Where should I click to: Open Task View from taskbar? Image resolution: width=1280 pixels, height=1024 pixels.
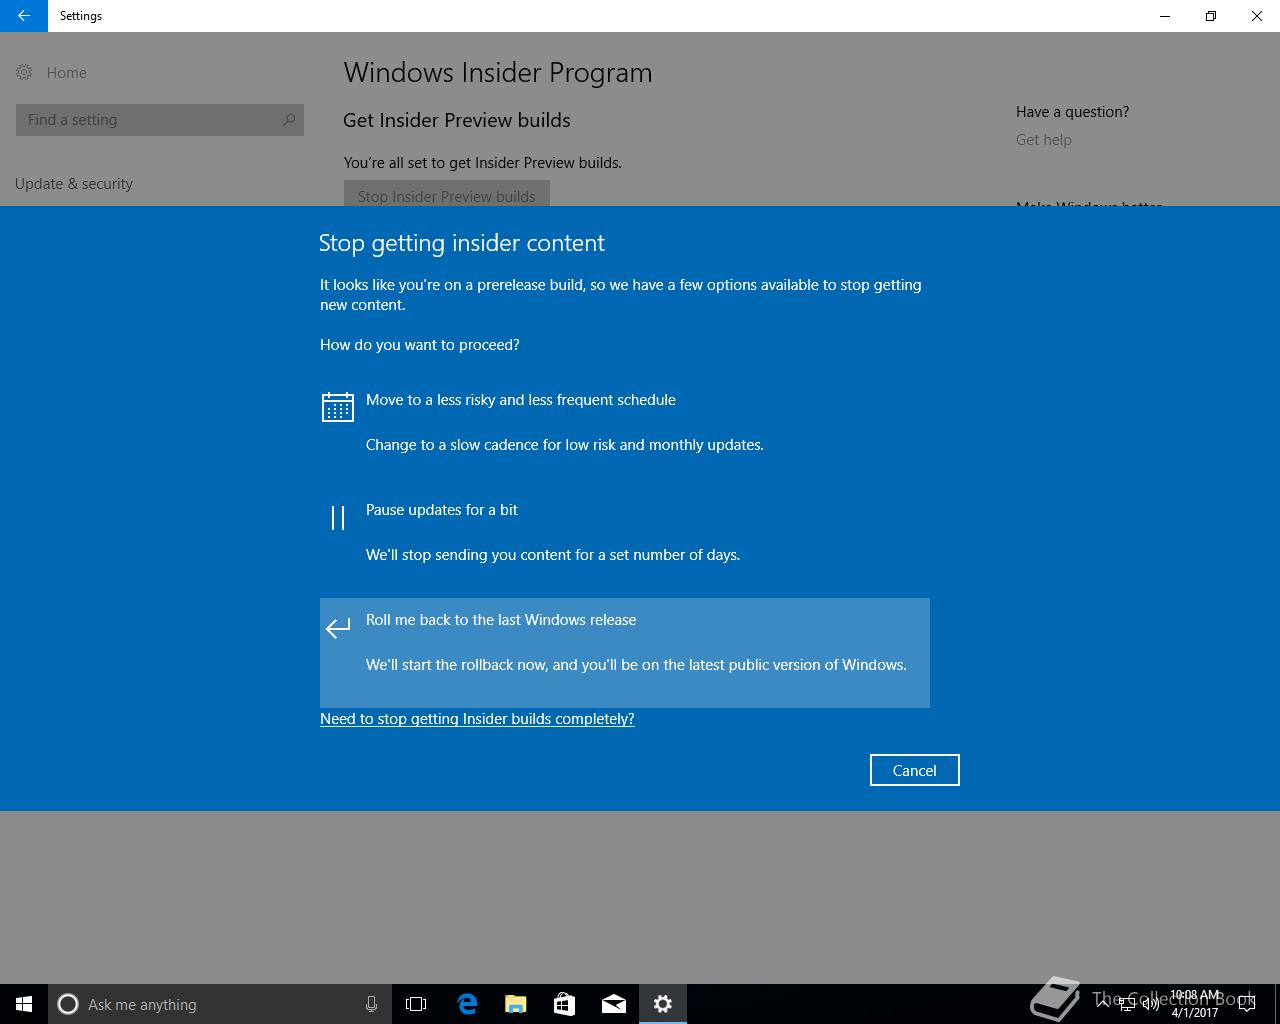pyautogui.click(x=416, y=1004)
